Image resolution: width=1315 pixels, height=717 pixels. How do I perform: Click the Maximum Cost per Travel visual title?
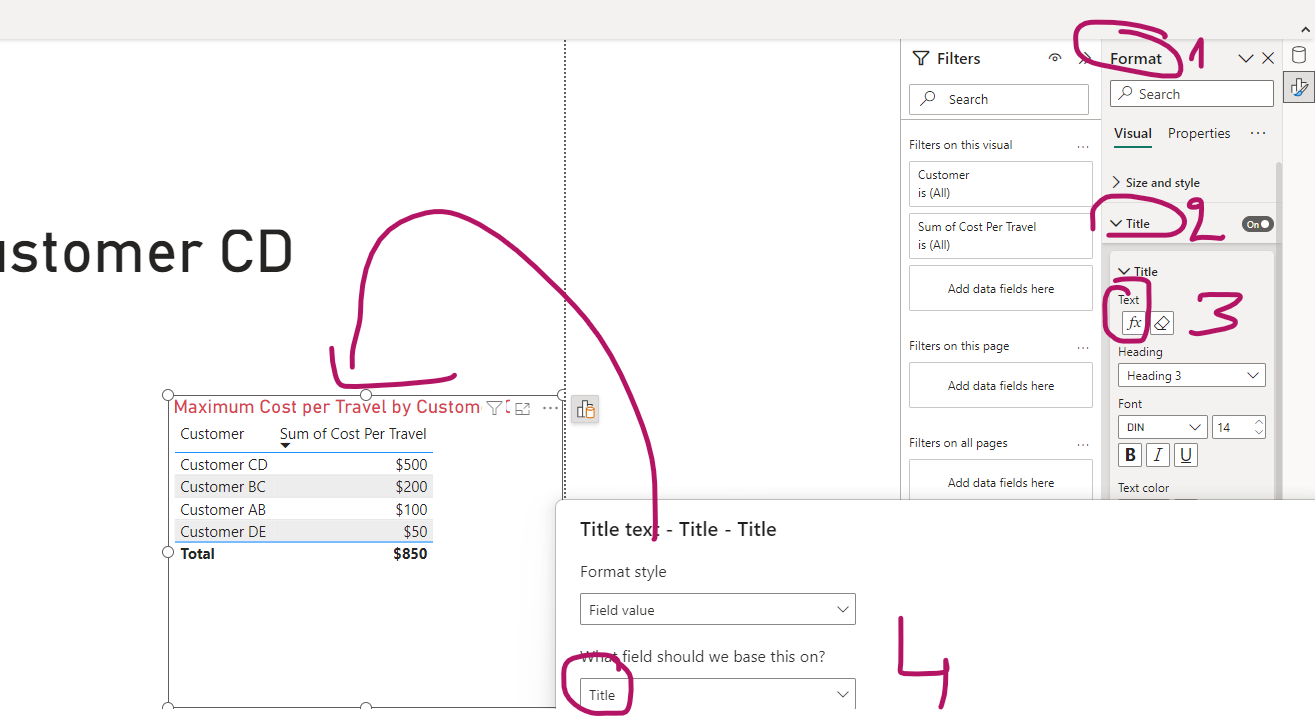[x=327, y=407]
